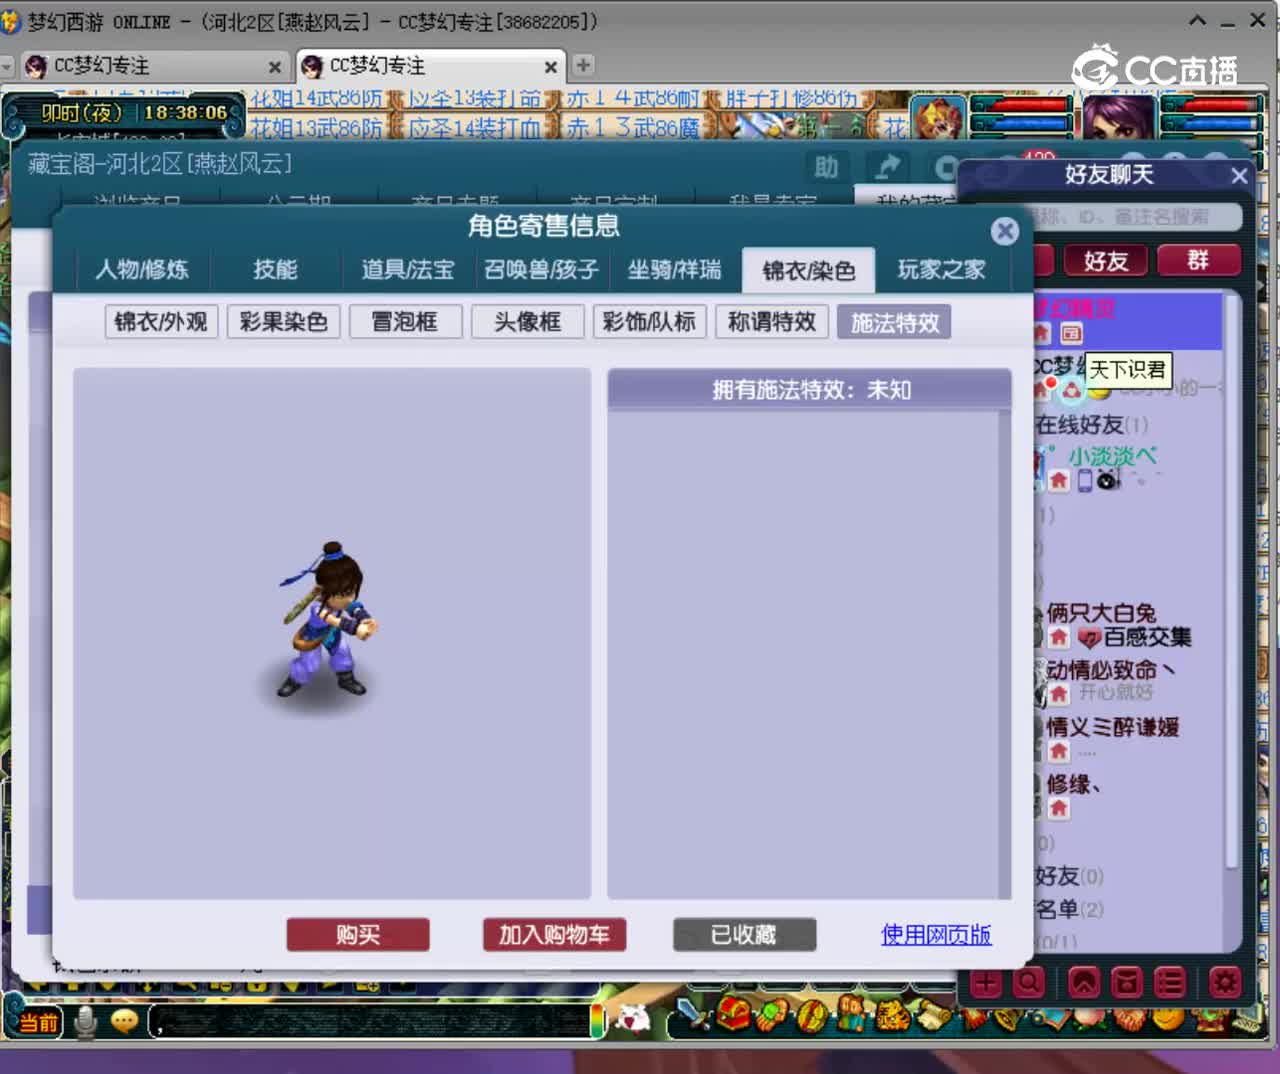The height and width of the screenshot is (1074, 1280).
Task: Click the magnifier search icon in friend panel
Action: (x=1029, y=983)
